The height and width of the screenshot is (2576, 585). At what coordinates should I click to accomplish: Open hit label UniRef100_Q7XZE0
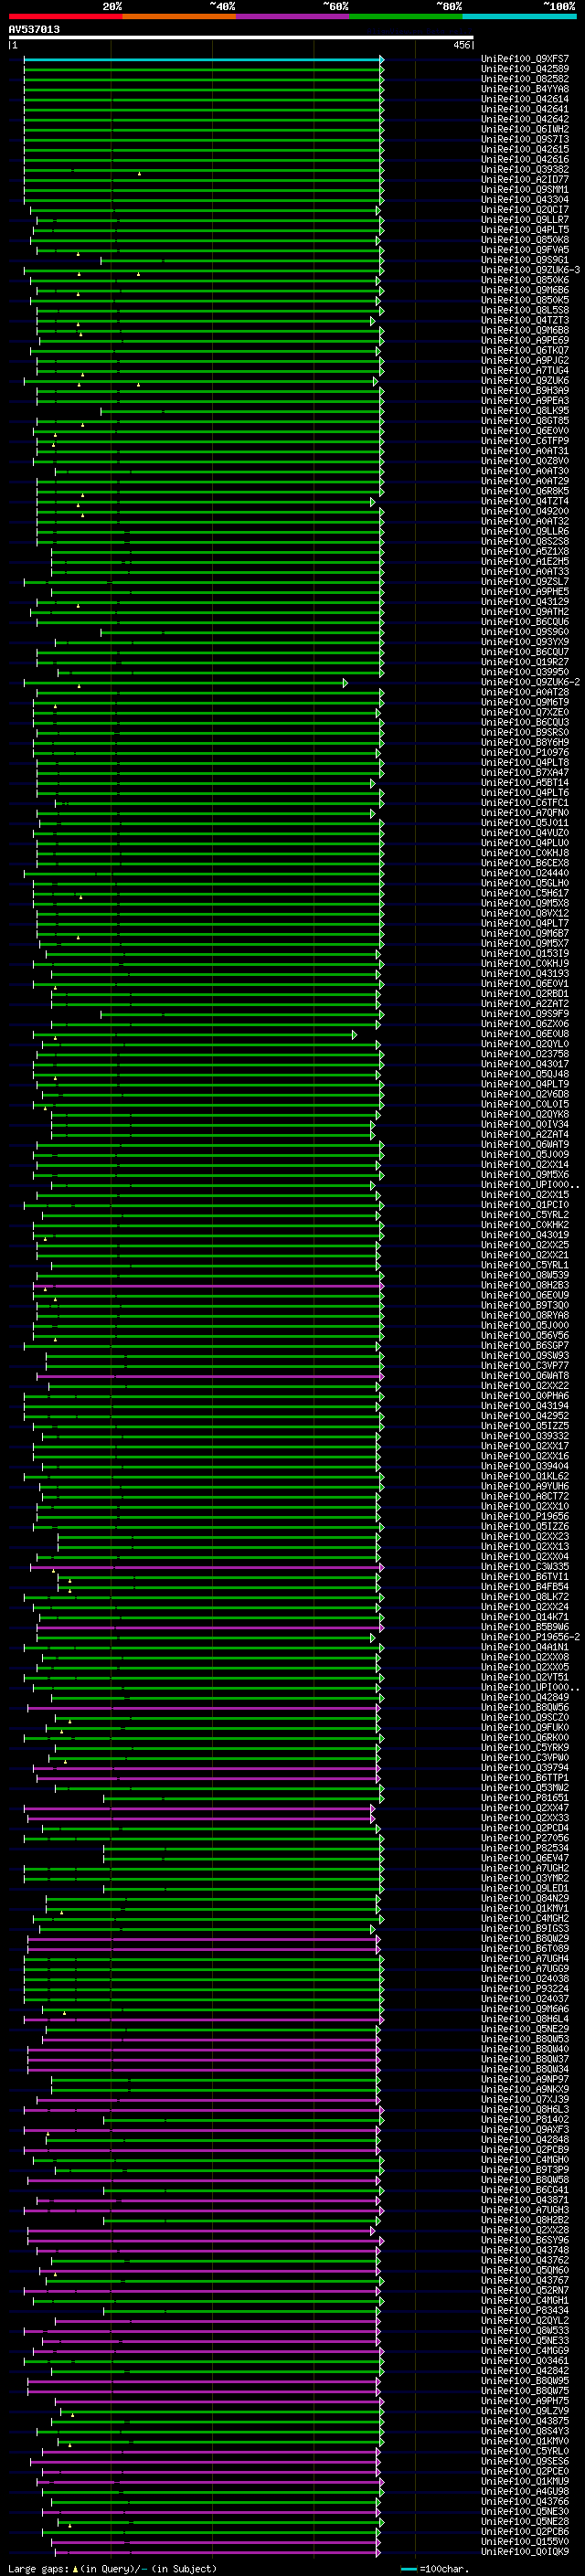(525, 712)
